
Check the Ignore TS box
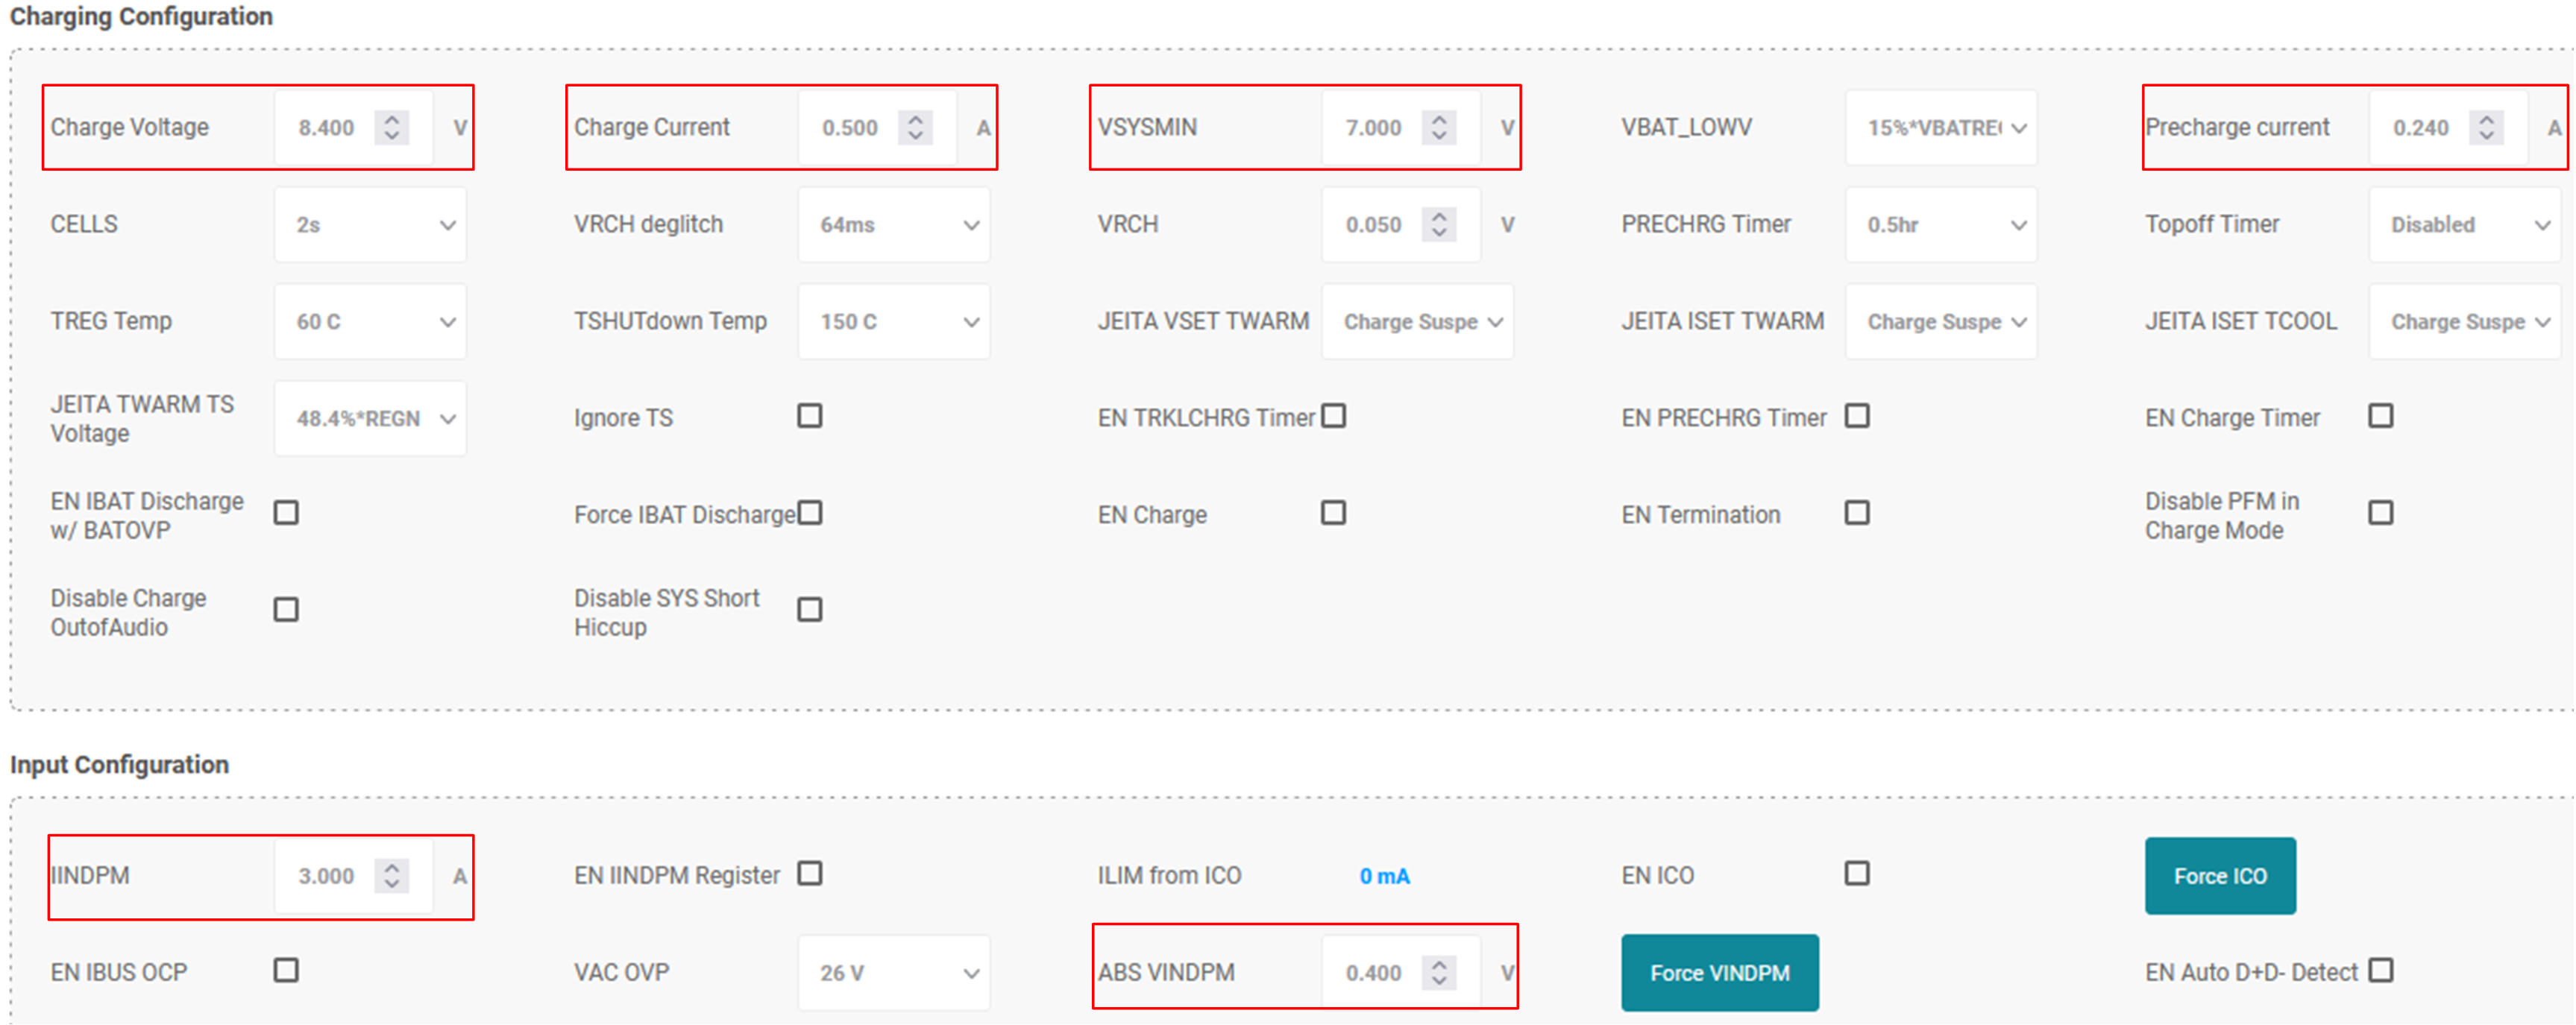click(810, 416)
